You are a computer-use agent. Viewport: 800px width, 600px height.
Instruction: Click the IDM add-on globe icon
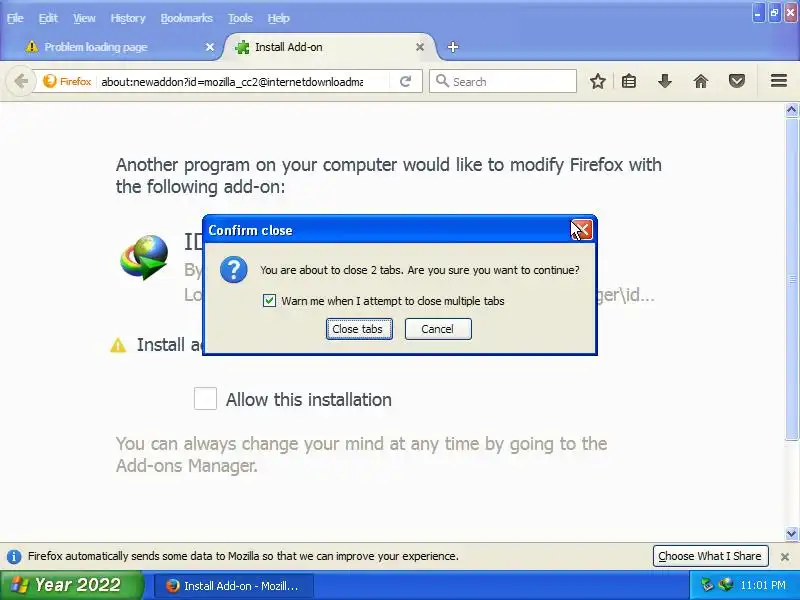(x=144, y=257)
